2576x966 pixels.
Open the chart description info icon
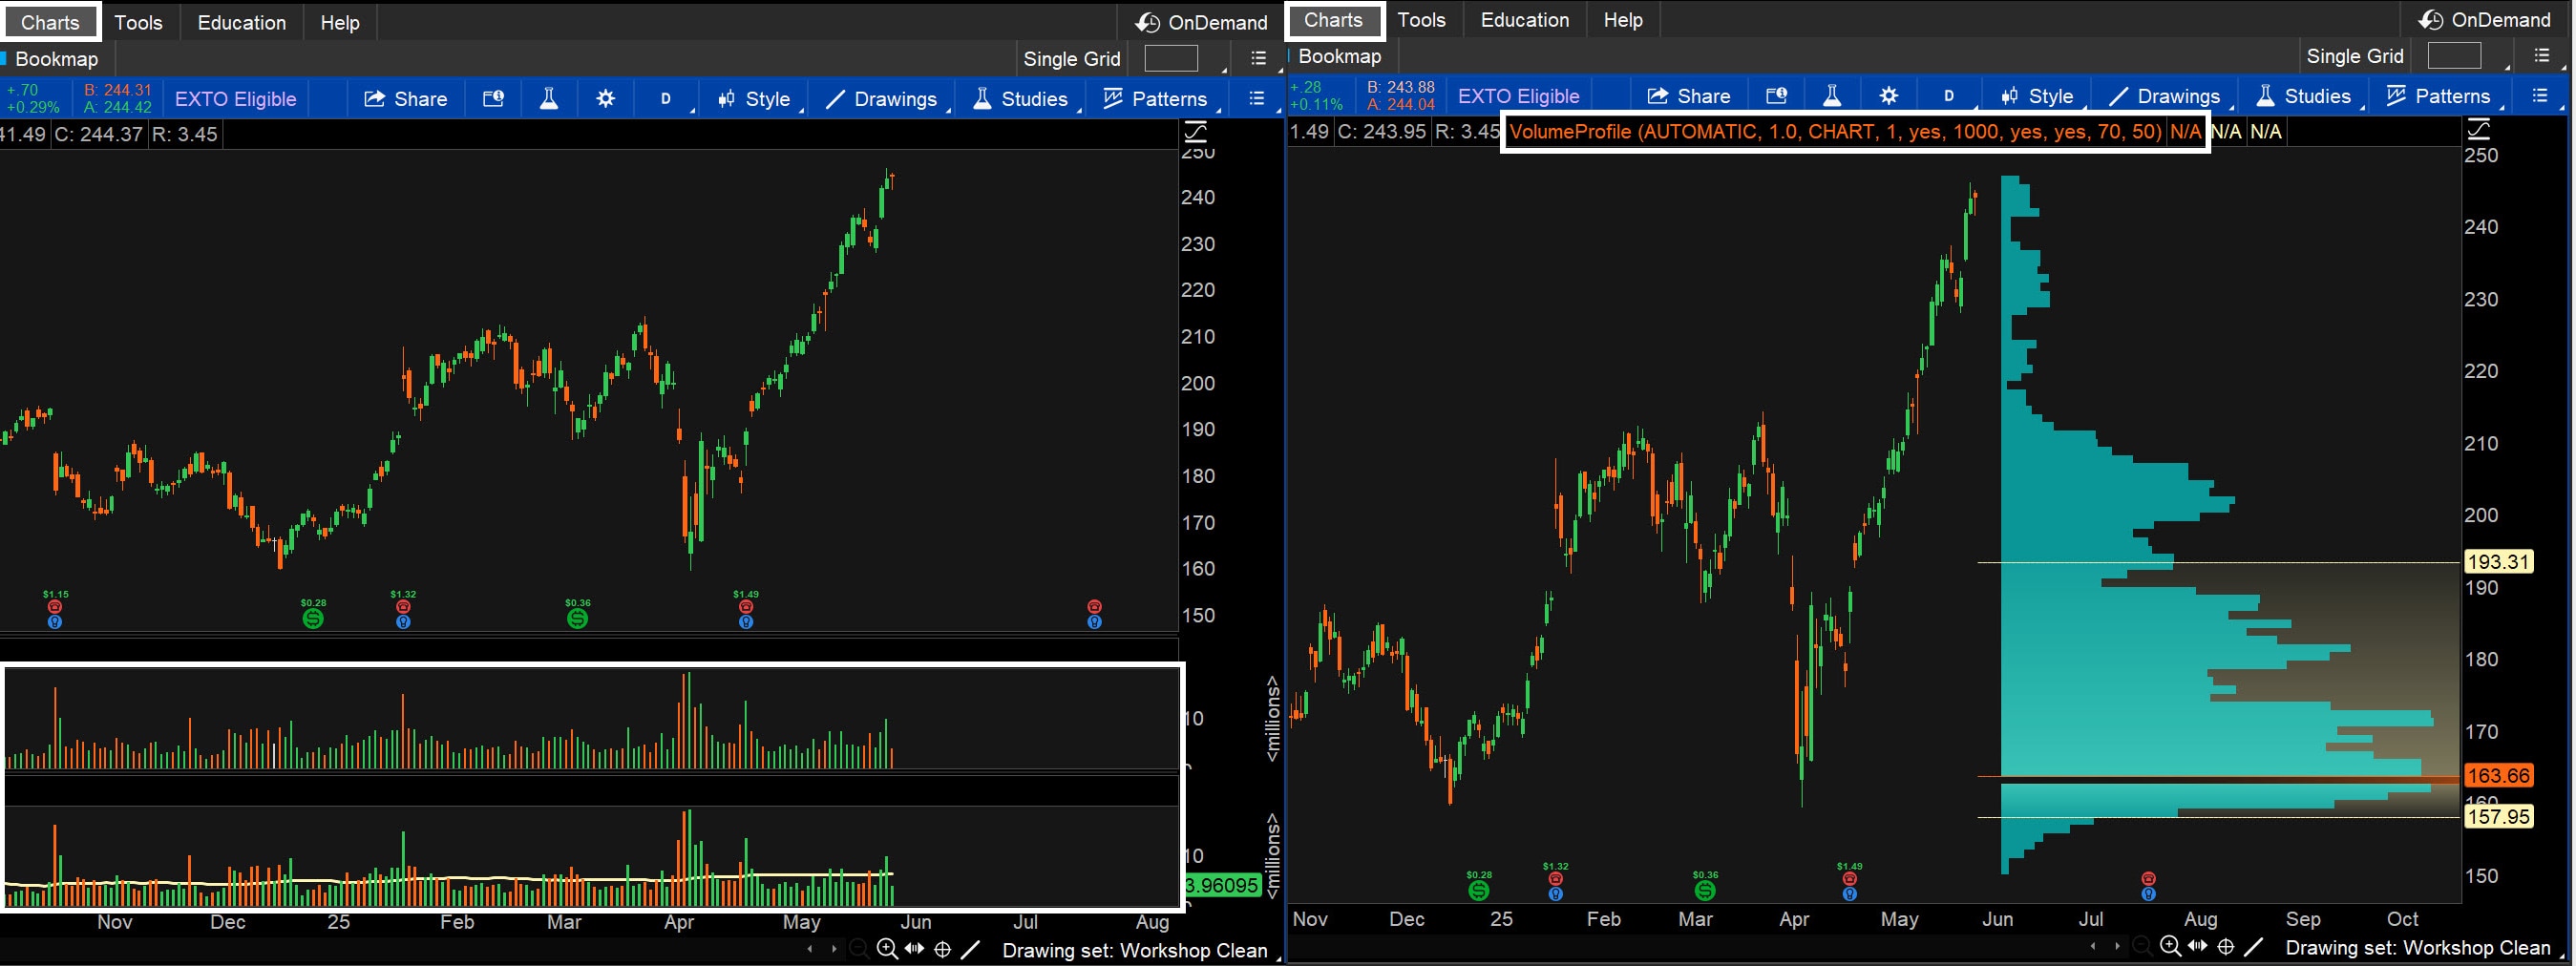[x=493, y=98]
